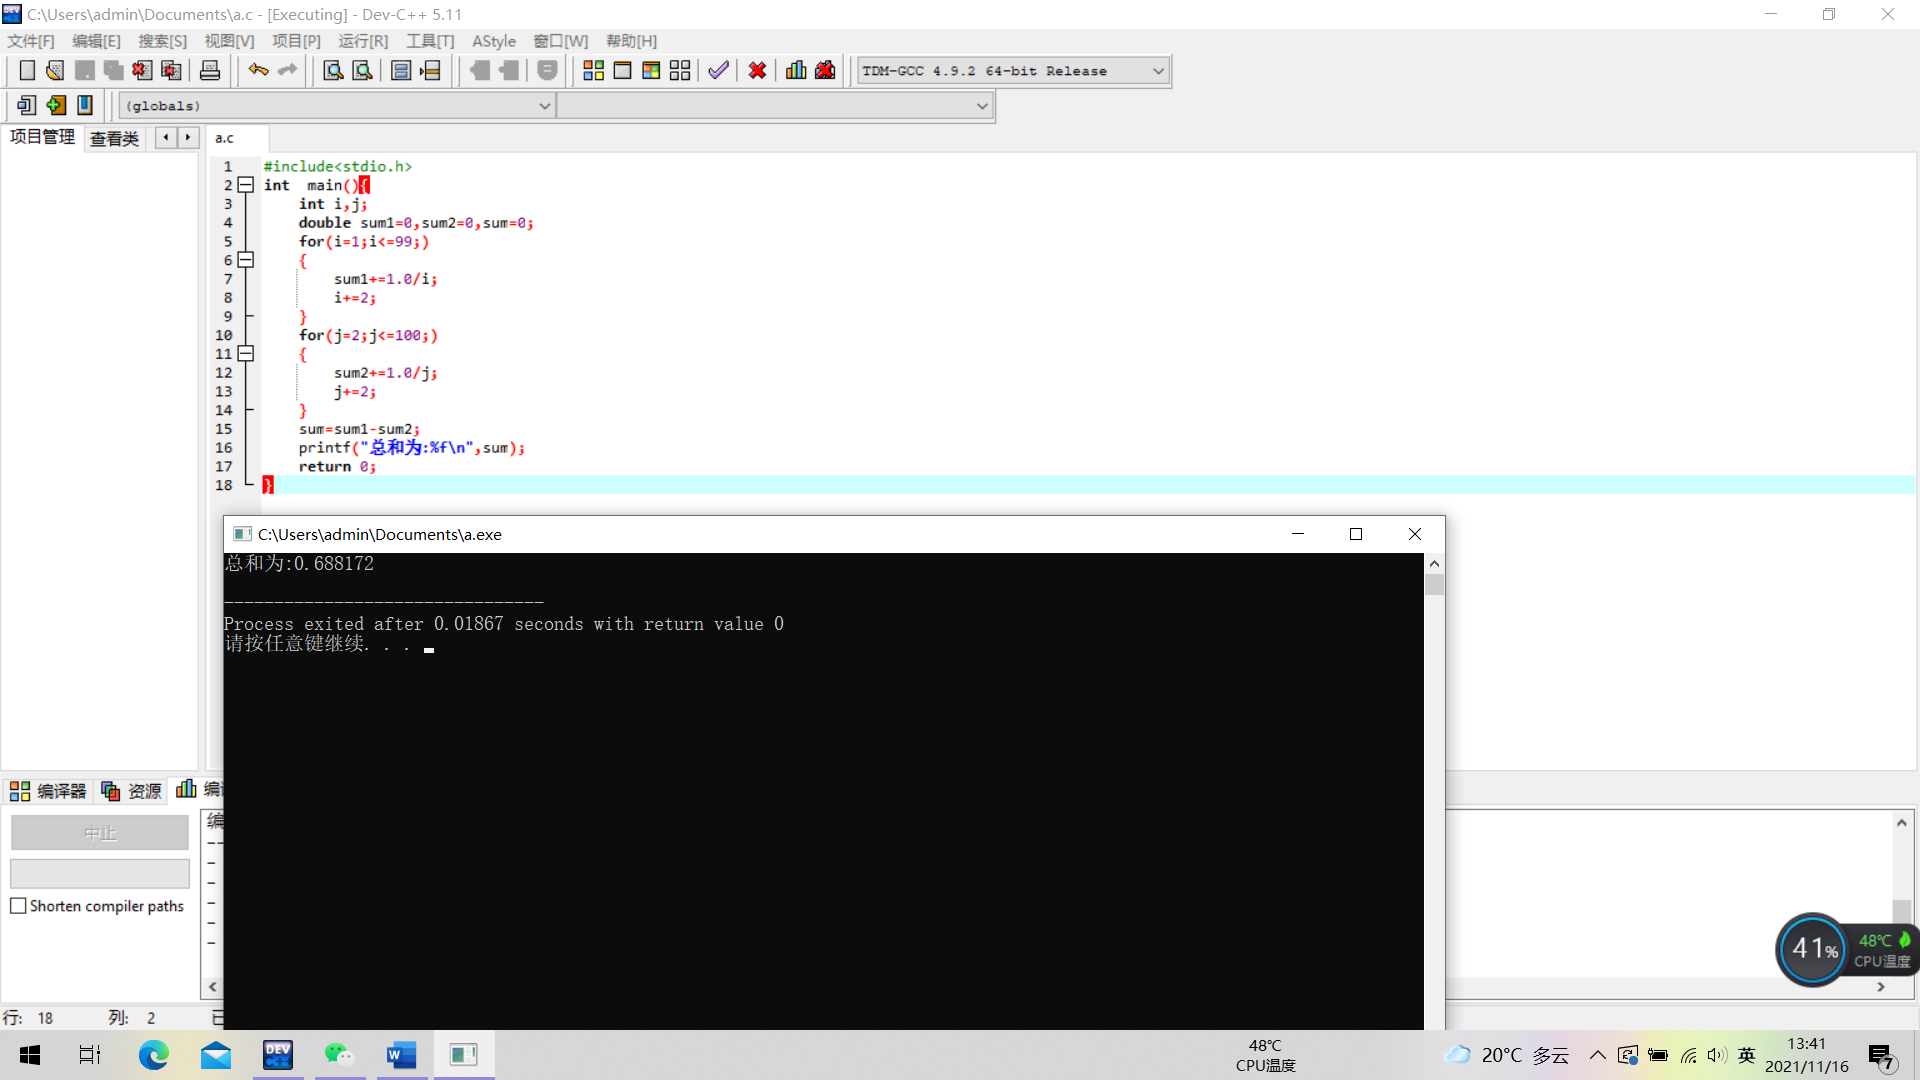Click the Find magnifier icon
Viewport: 1920px width, 1080px height.
333,71
